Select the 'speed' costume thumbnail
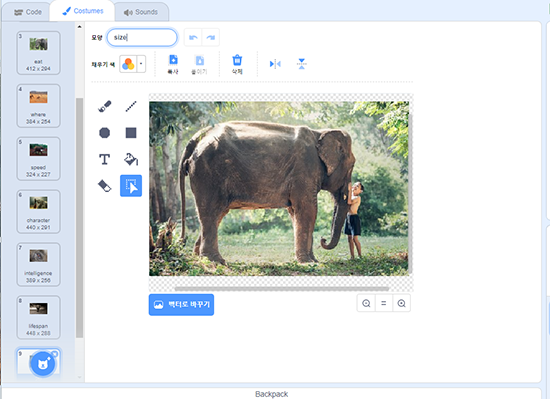This screenshot has height=399, width=550. coord(39,159)
